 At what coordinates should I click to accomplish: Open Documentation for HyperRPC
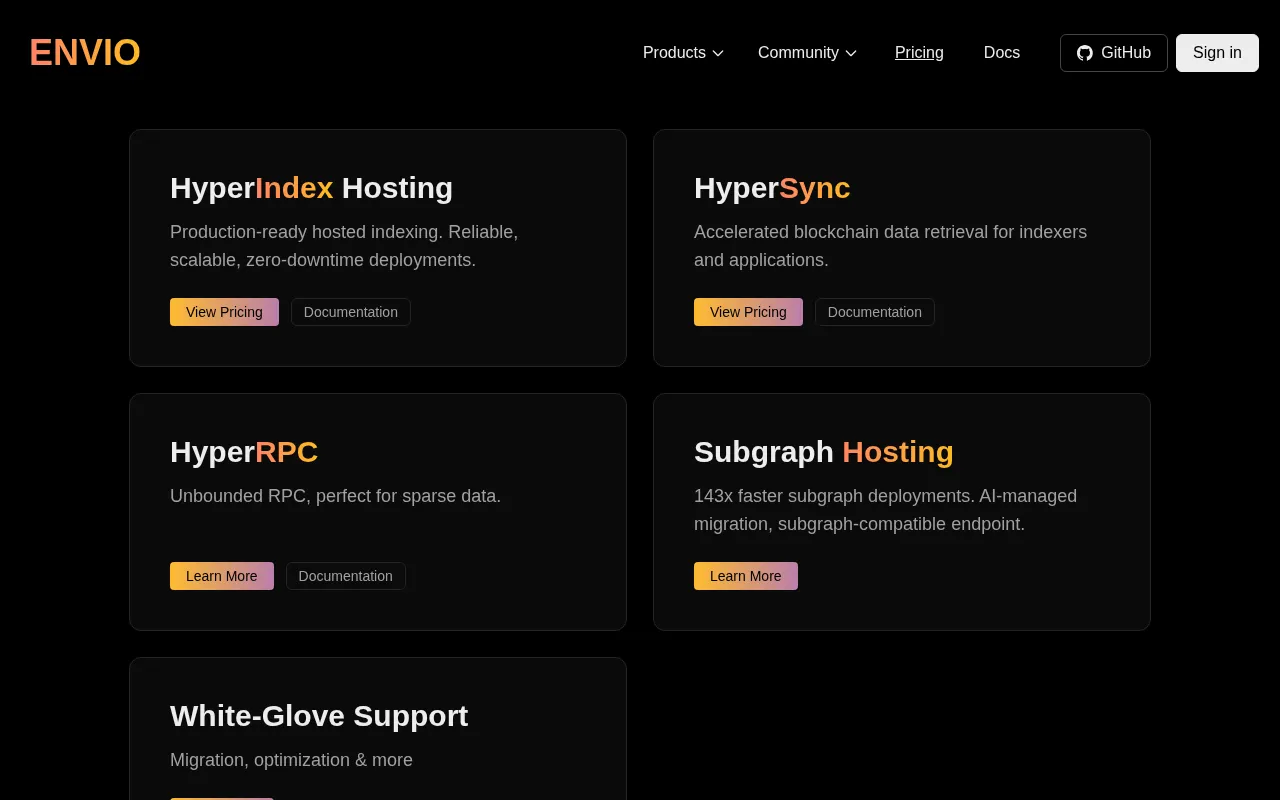point(346,576)
